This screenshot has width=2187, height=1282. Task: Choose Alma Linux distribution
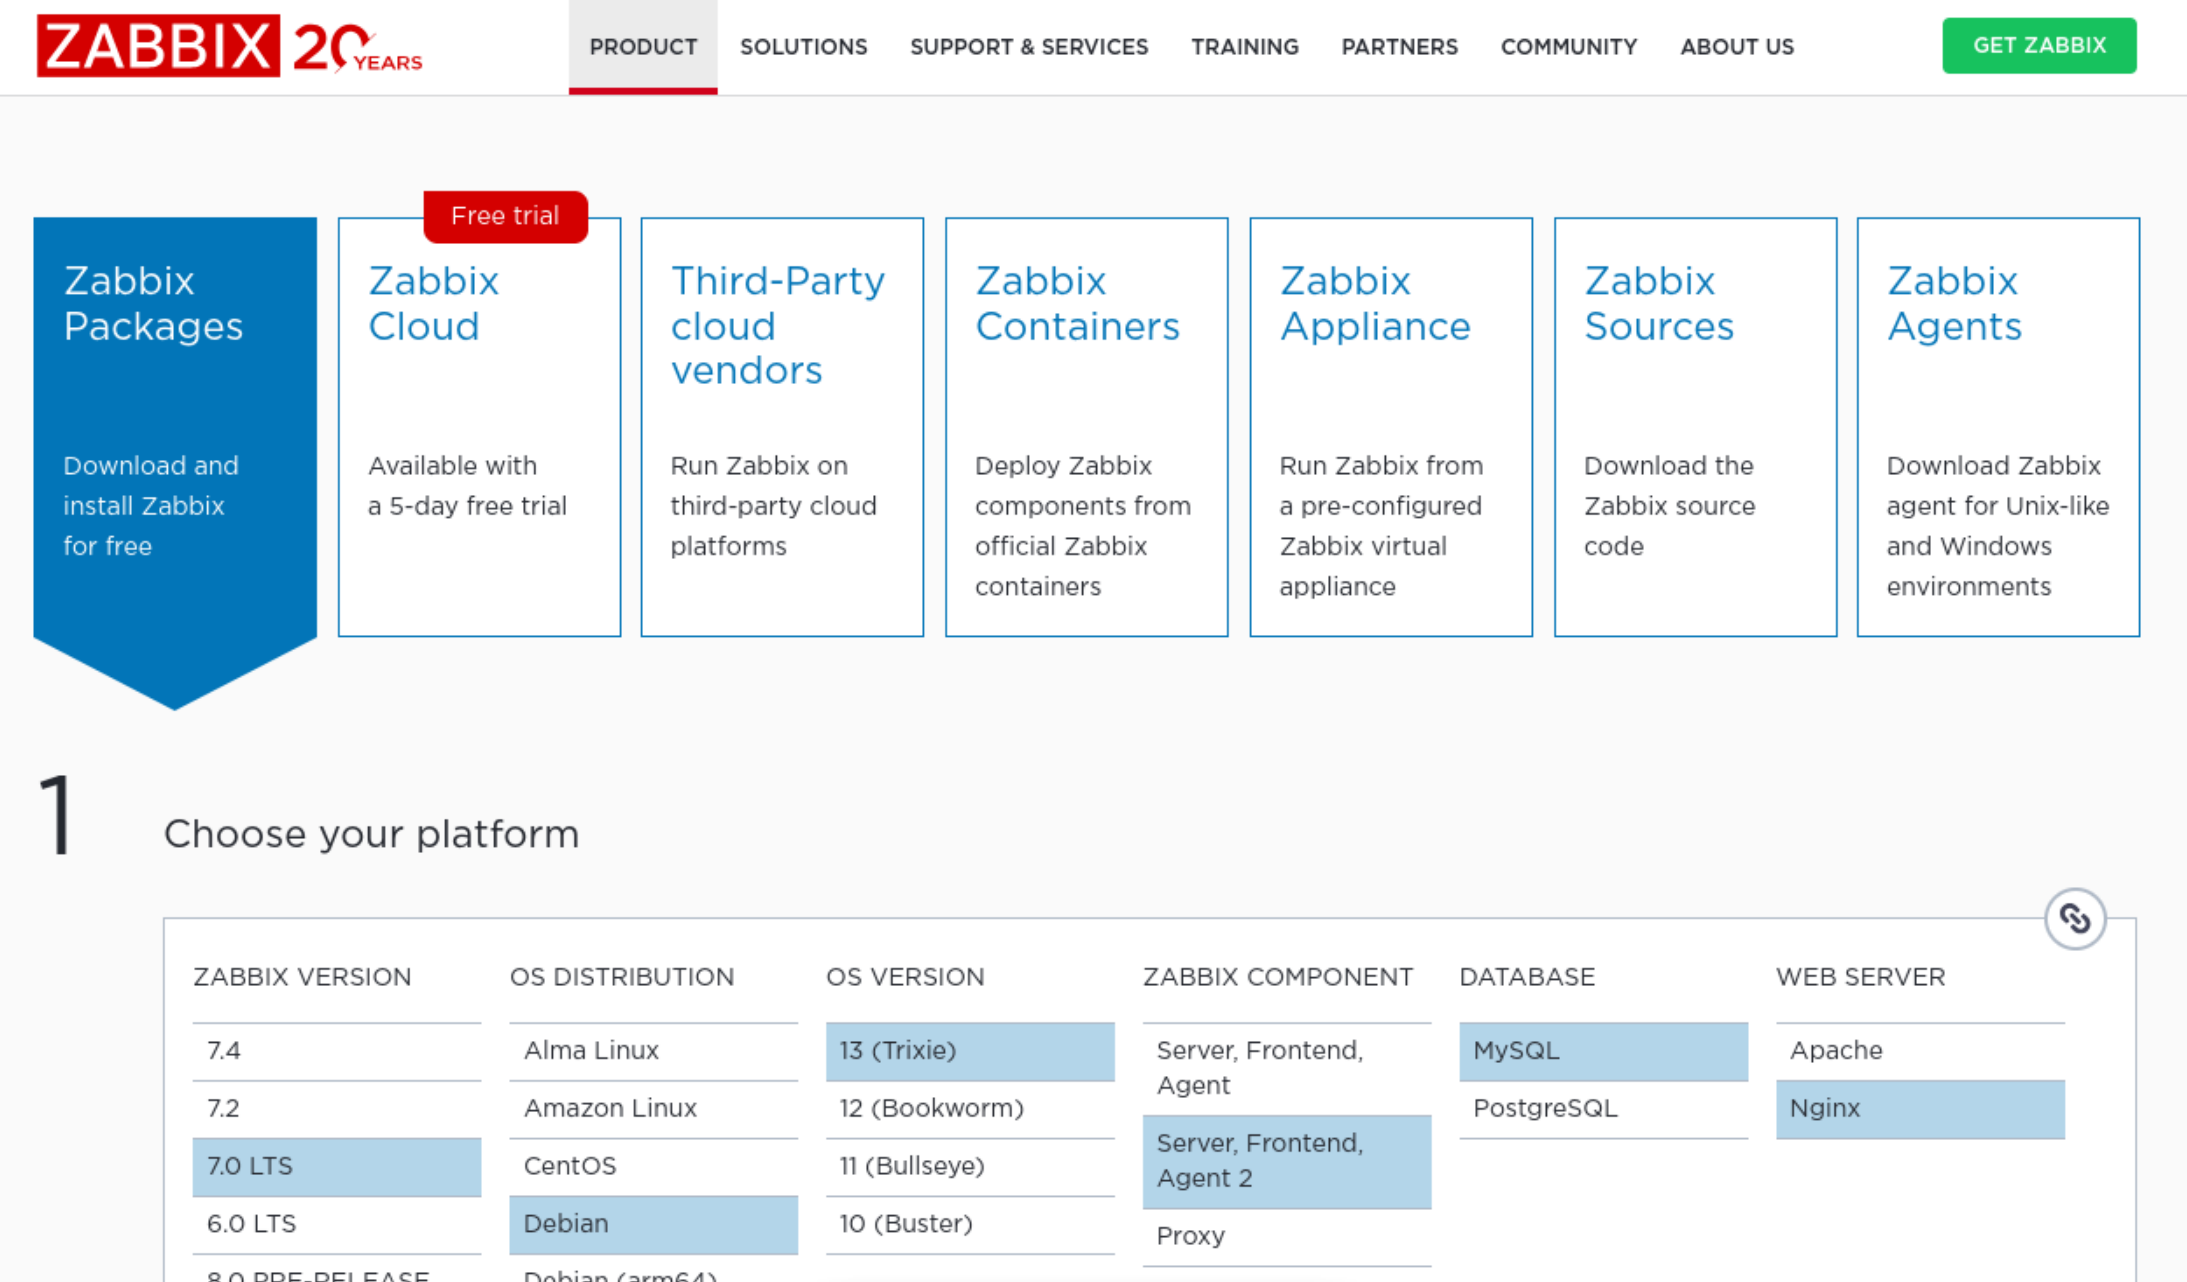tap(654, 1051)
